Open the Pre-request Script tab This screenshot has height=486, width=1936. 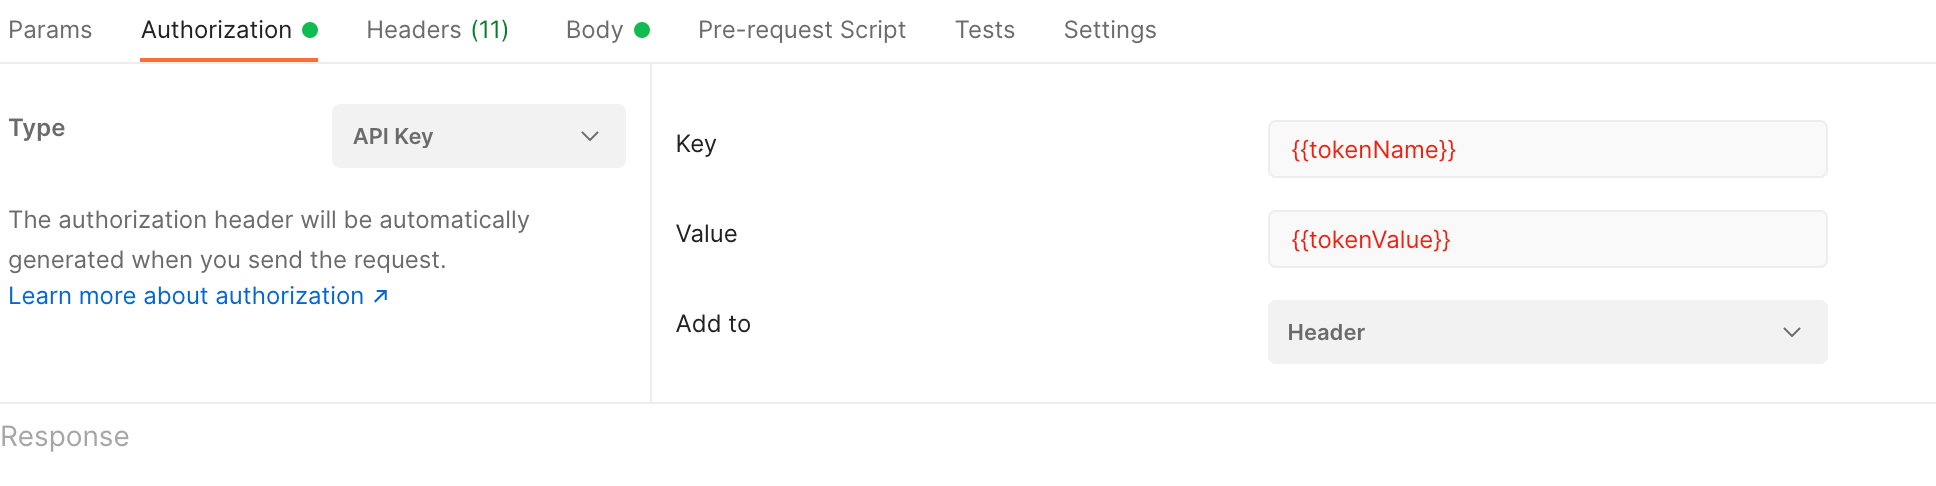801,30
